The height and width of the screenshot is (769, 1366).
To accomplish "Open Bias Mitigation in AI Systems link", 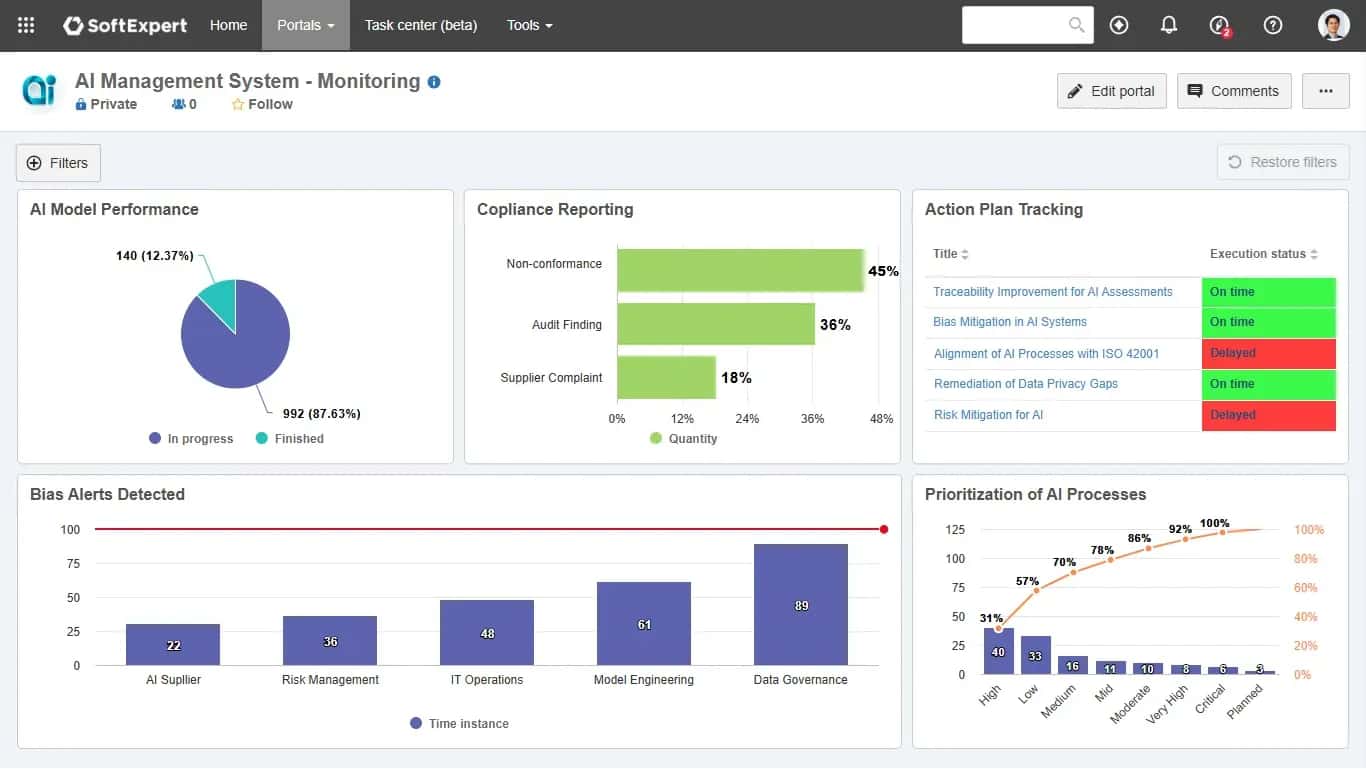I will point(1010,322).
